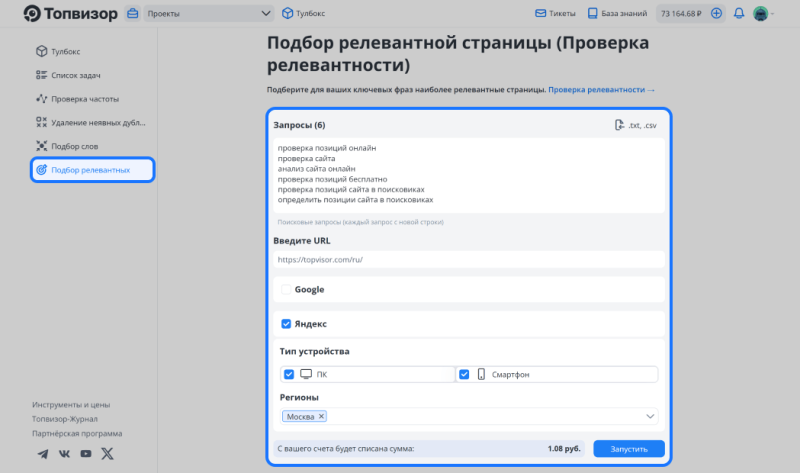This screenshot has width=800, height=473.
Task: Open Инструменты и цены link
Action: [x=71, y=405]
